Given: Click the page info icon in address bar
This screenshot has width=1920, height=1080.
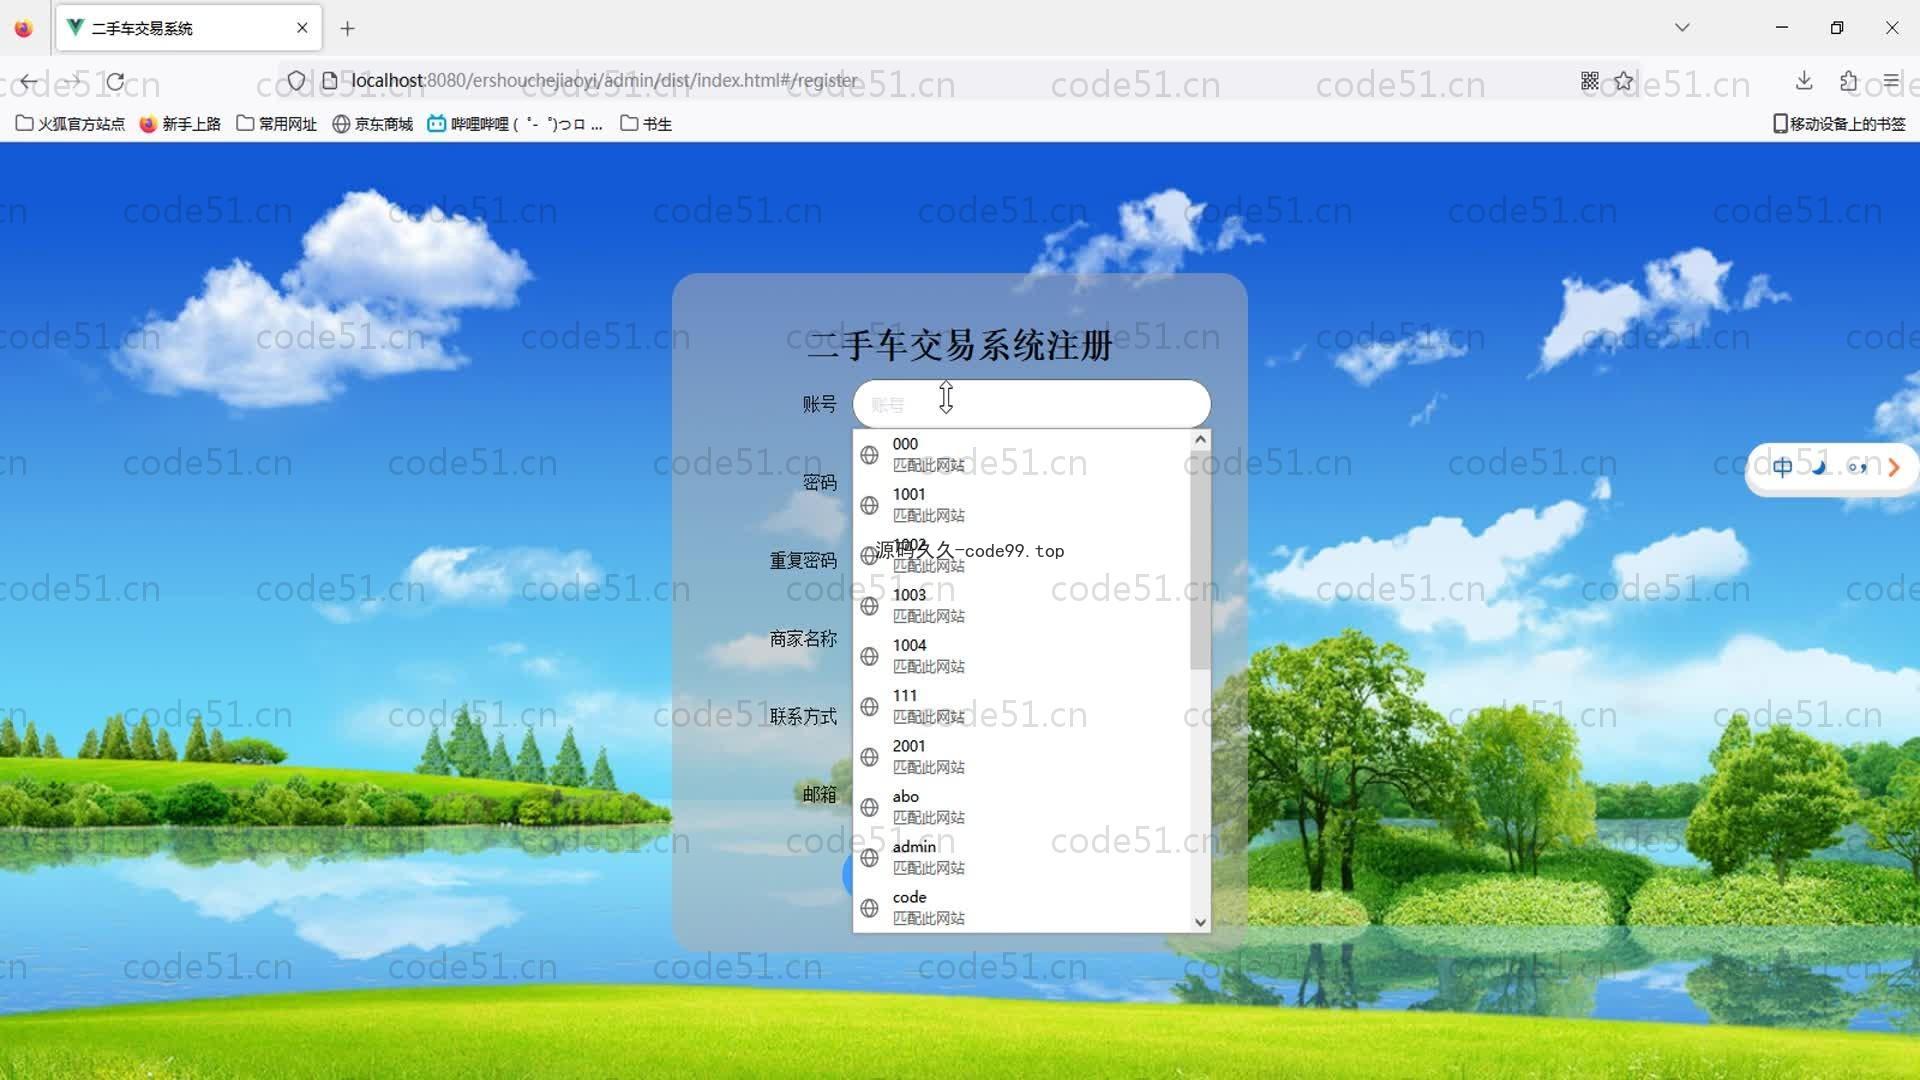Looking at the screenshot, I should [329, 80].
